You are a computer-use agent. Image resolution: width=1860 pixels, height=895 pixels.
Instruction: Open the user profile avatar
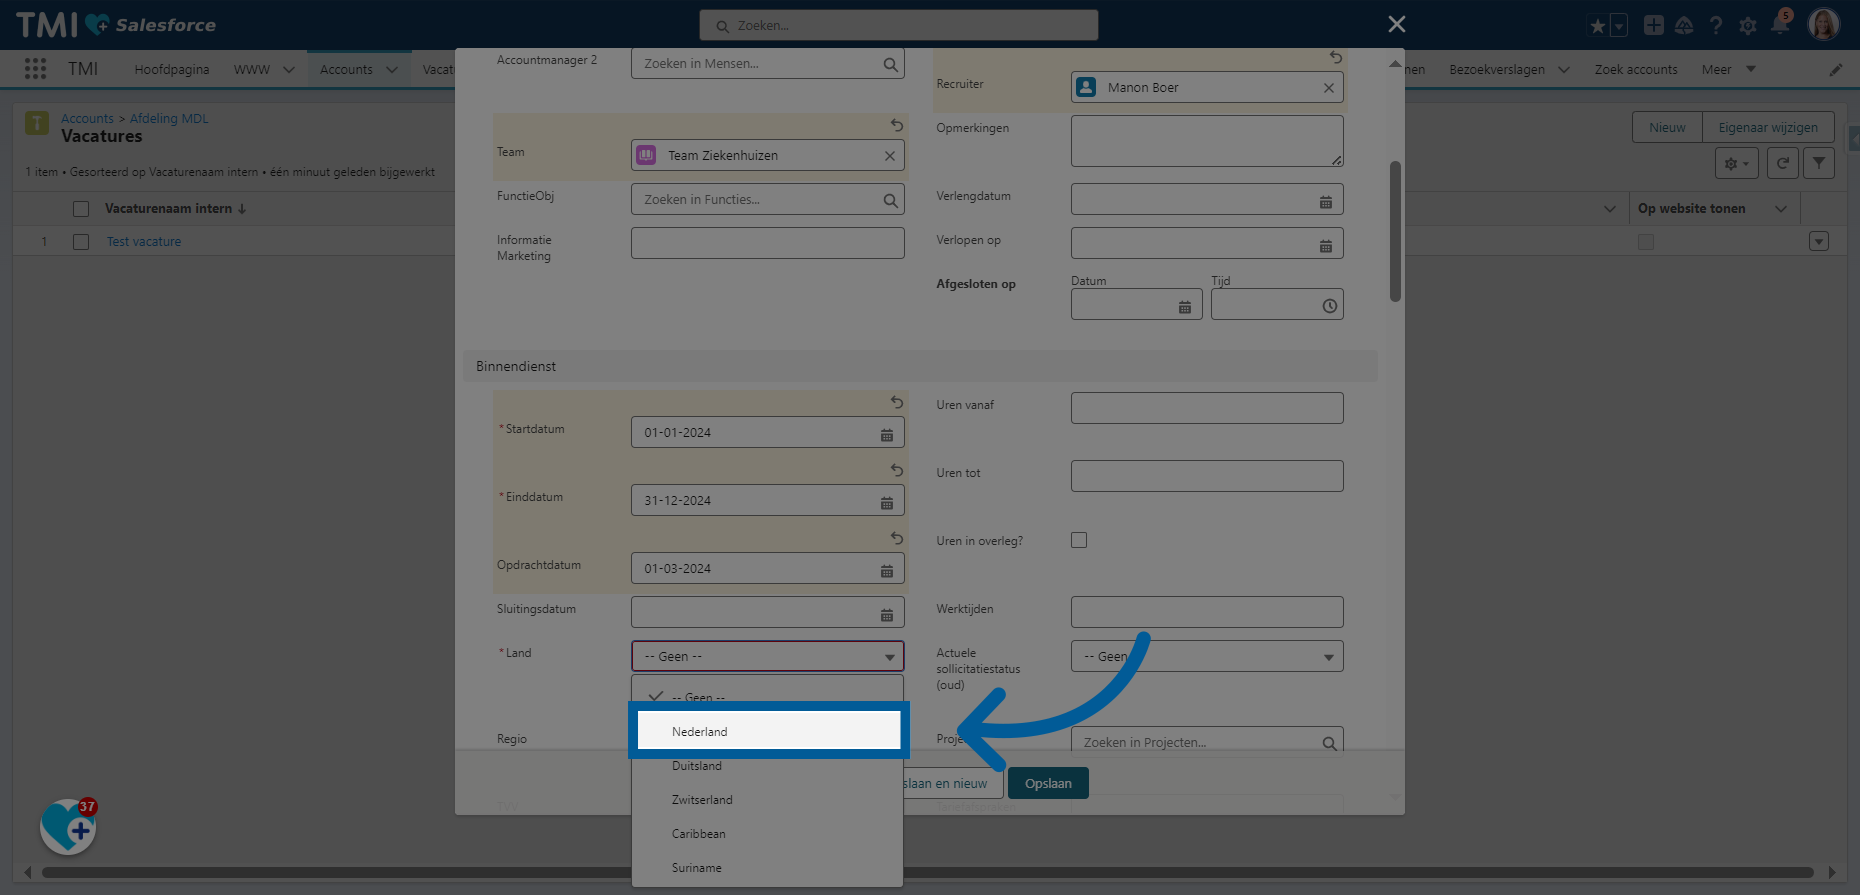coord(1824,24)
